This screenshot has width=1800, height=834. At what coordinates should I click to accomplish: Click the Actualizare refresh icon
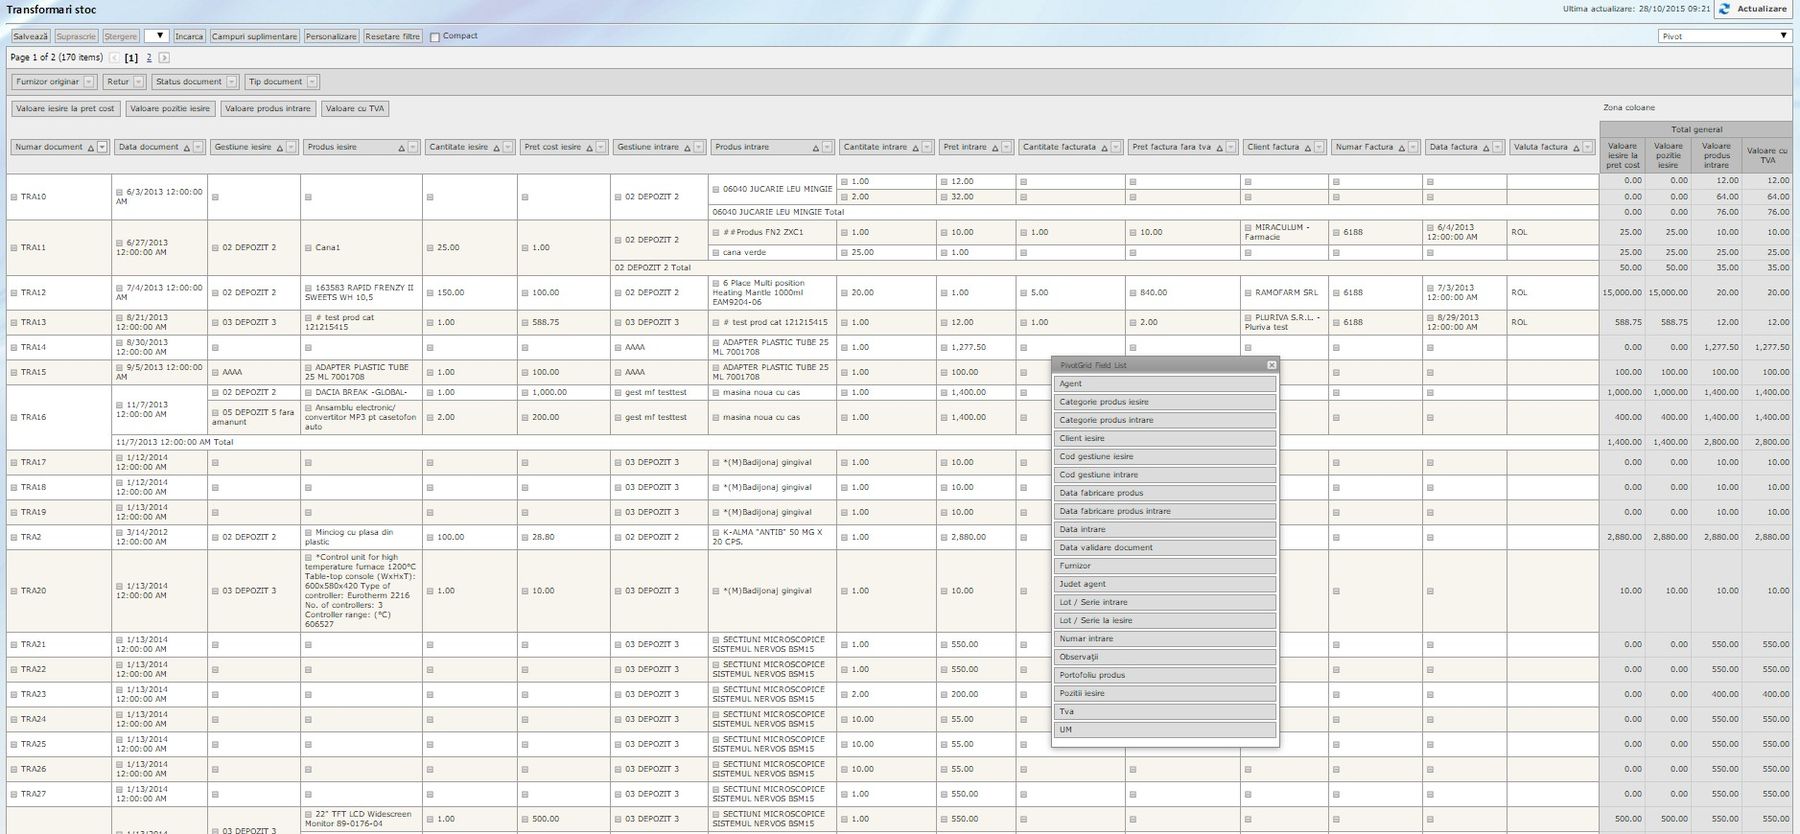1725,9
